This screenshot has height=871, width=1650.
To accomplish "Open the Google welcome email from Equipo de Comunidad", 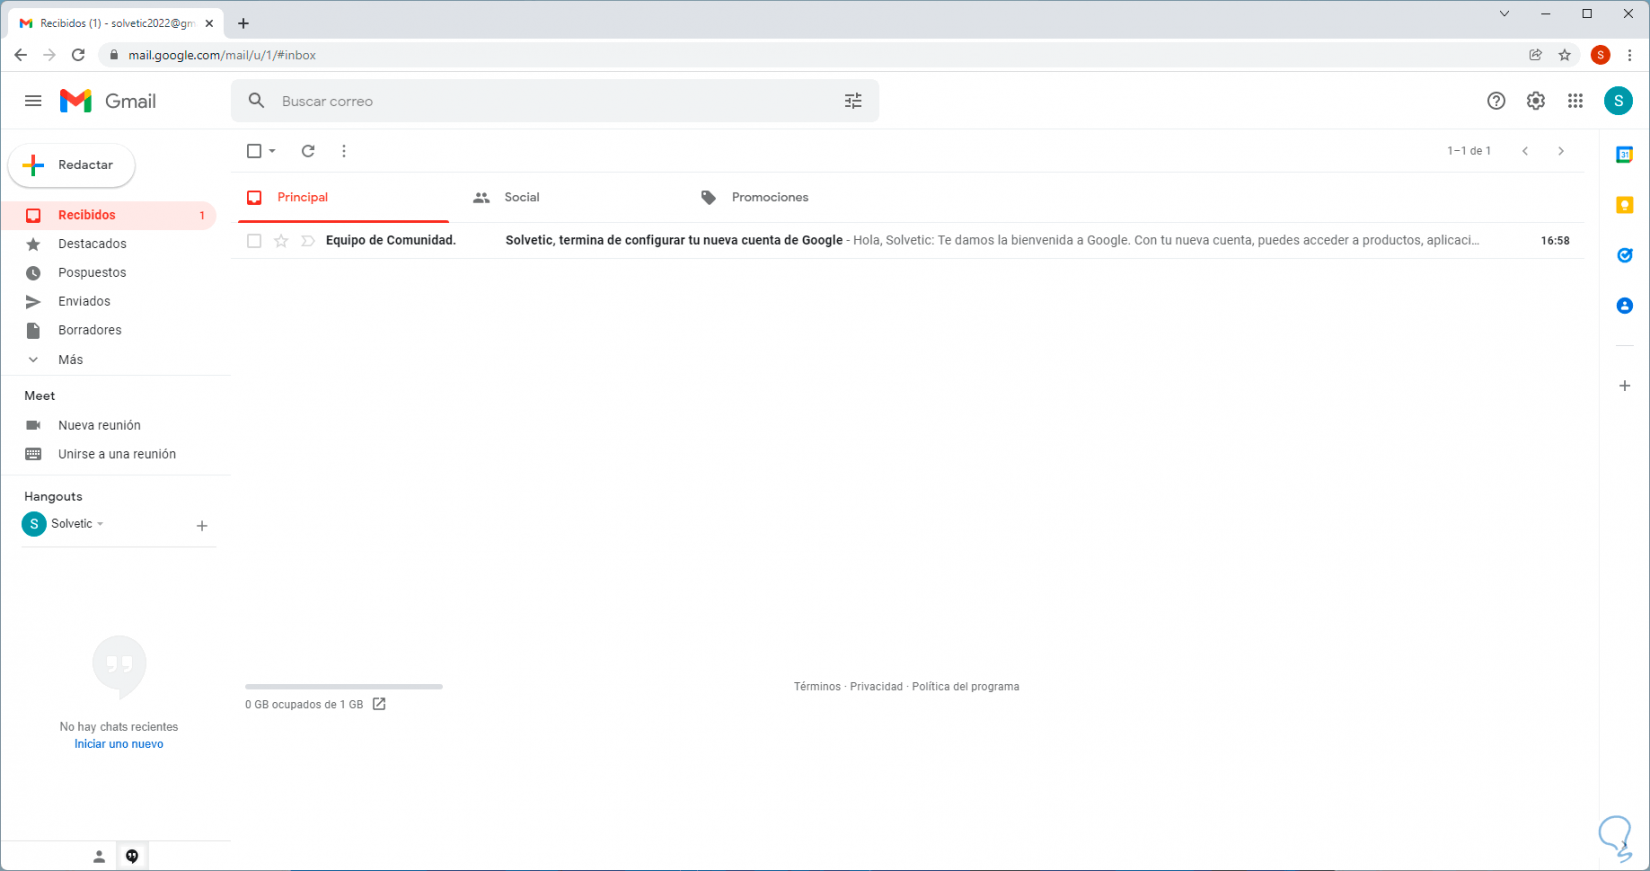I will click(907, 241).
